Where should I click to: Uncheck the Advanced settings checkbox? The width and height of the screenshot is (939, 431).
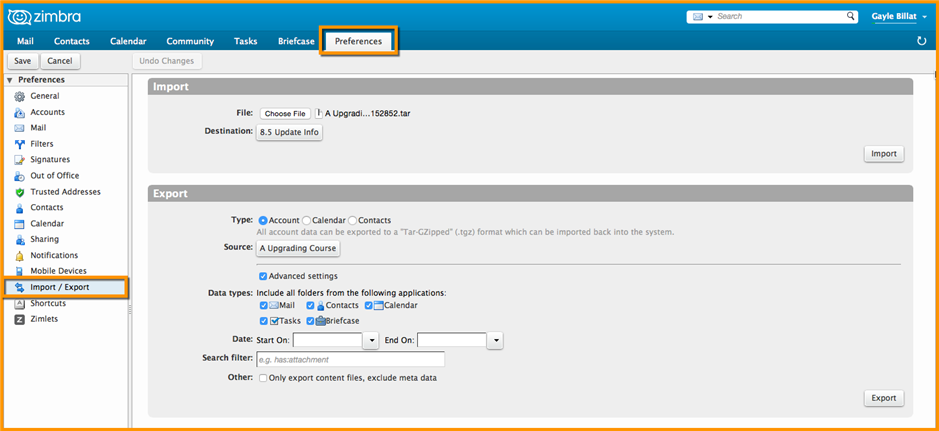pyautogui.click(x=263, y=277)
